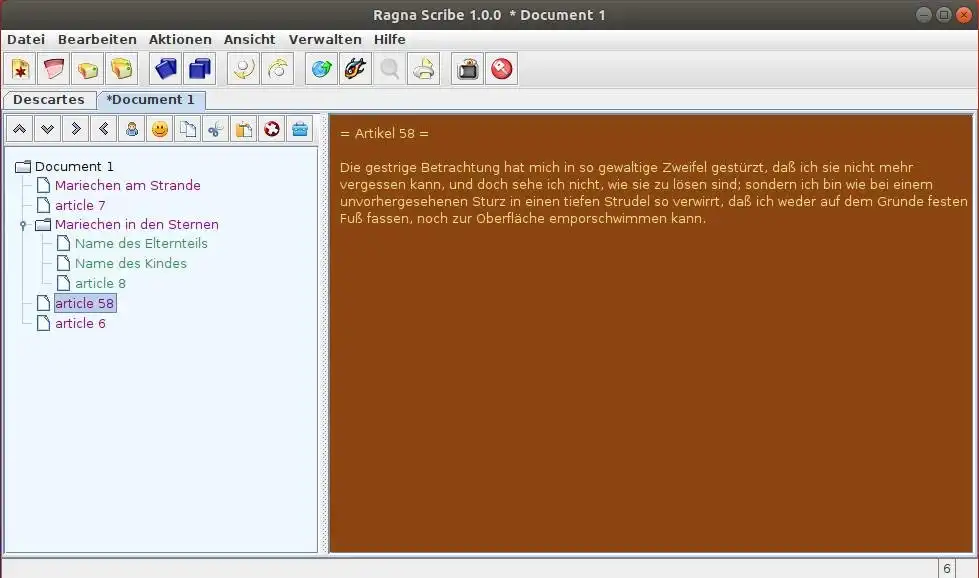Indent node with right-chevron button
Screen dimensions: 979x578
tap(76, 129)
